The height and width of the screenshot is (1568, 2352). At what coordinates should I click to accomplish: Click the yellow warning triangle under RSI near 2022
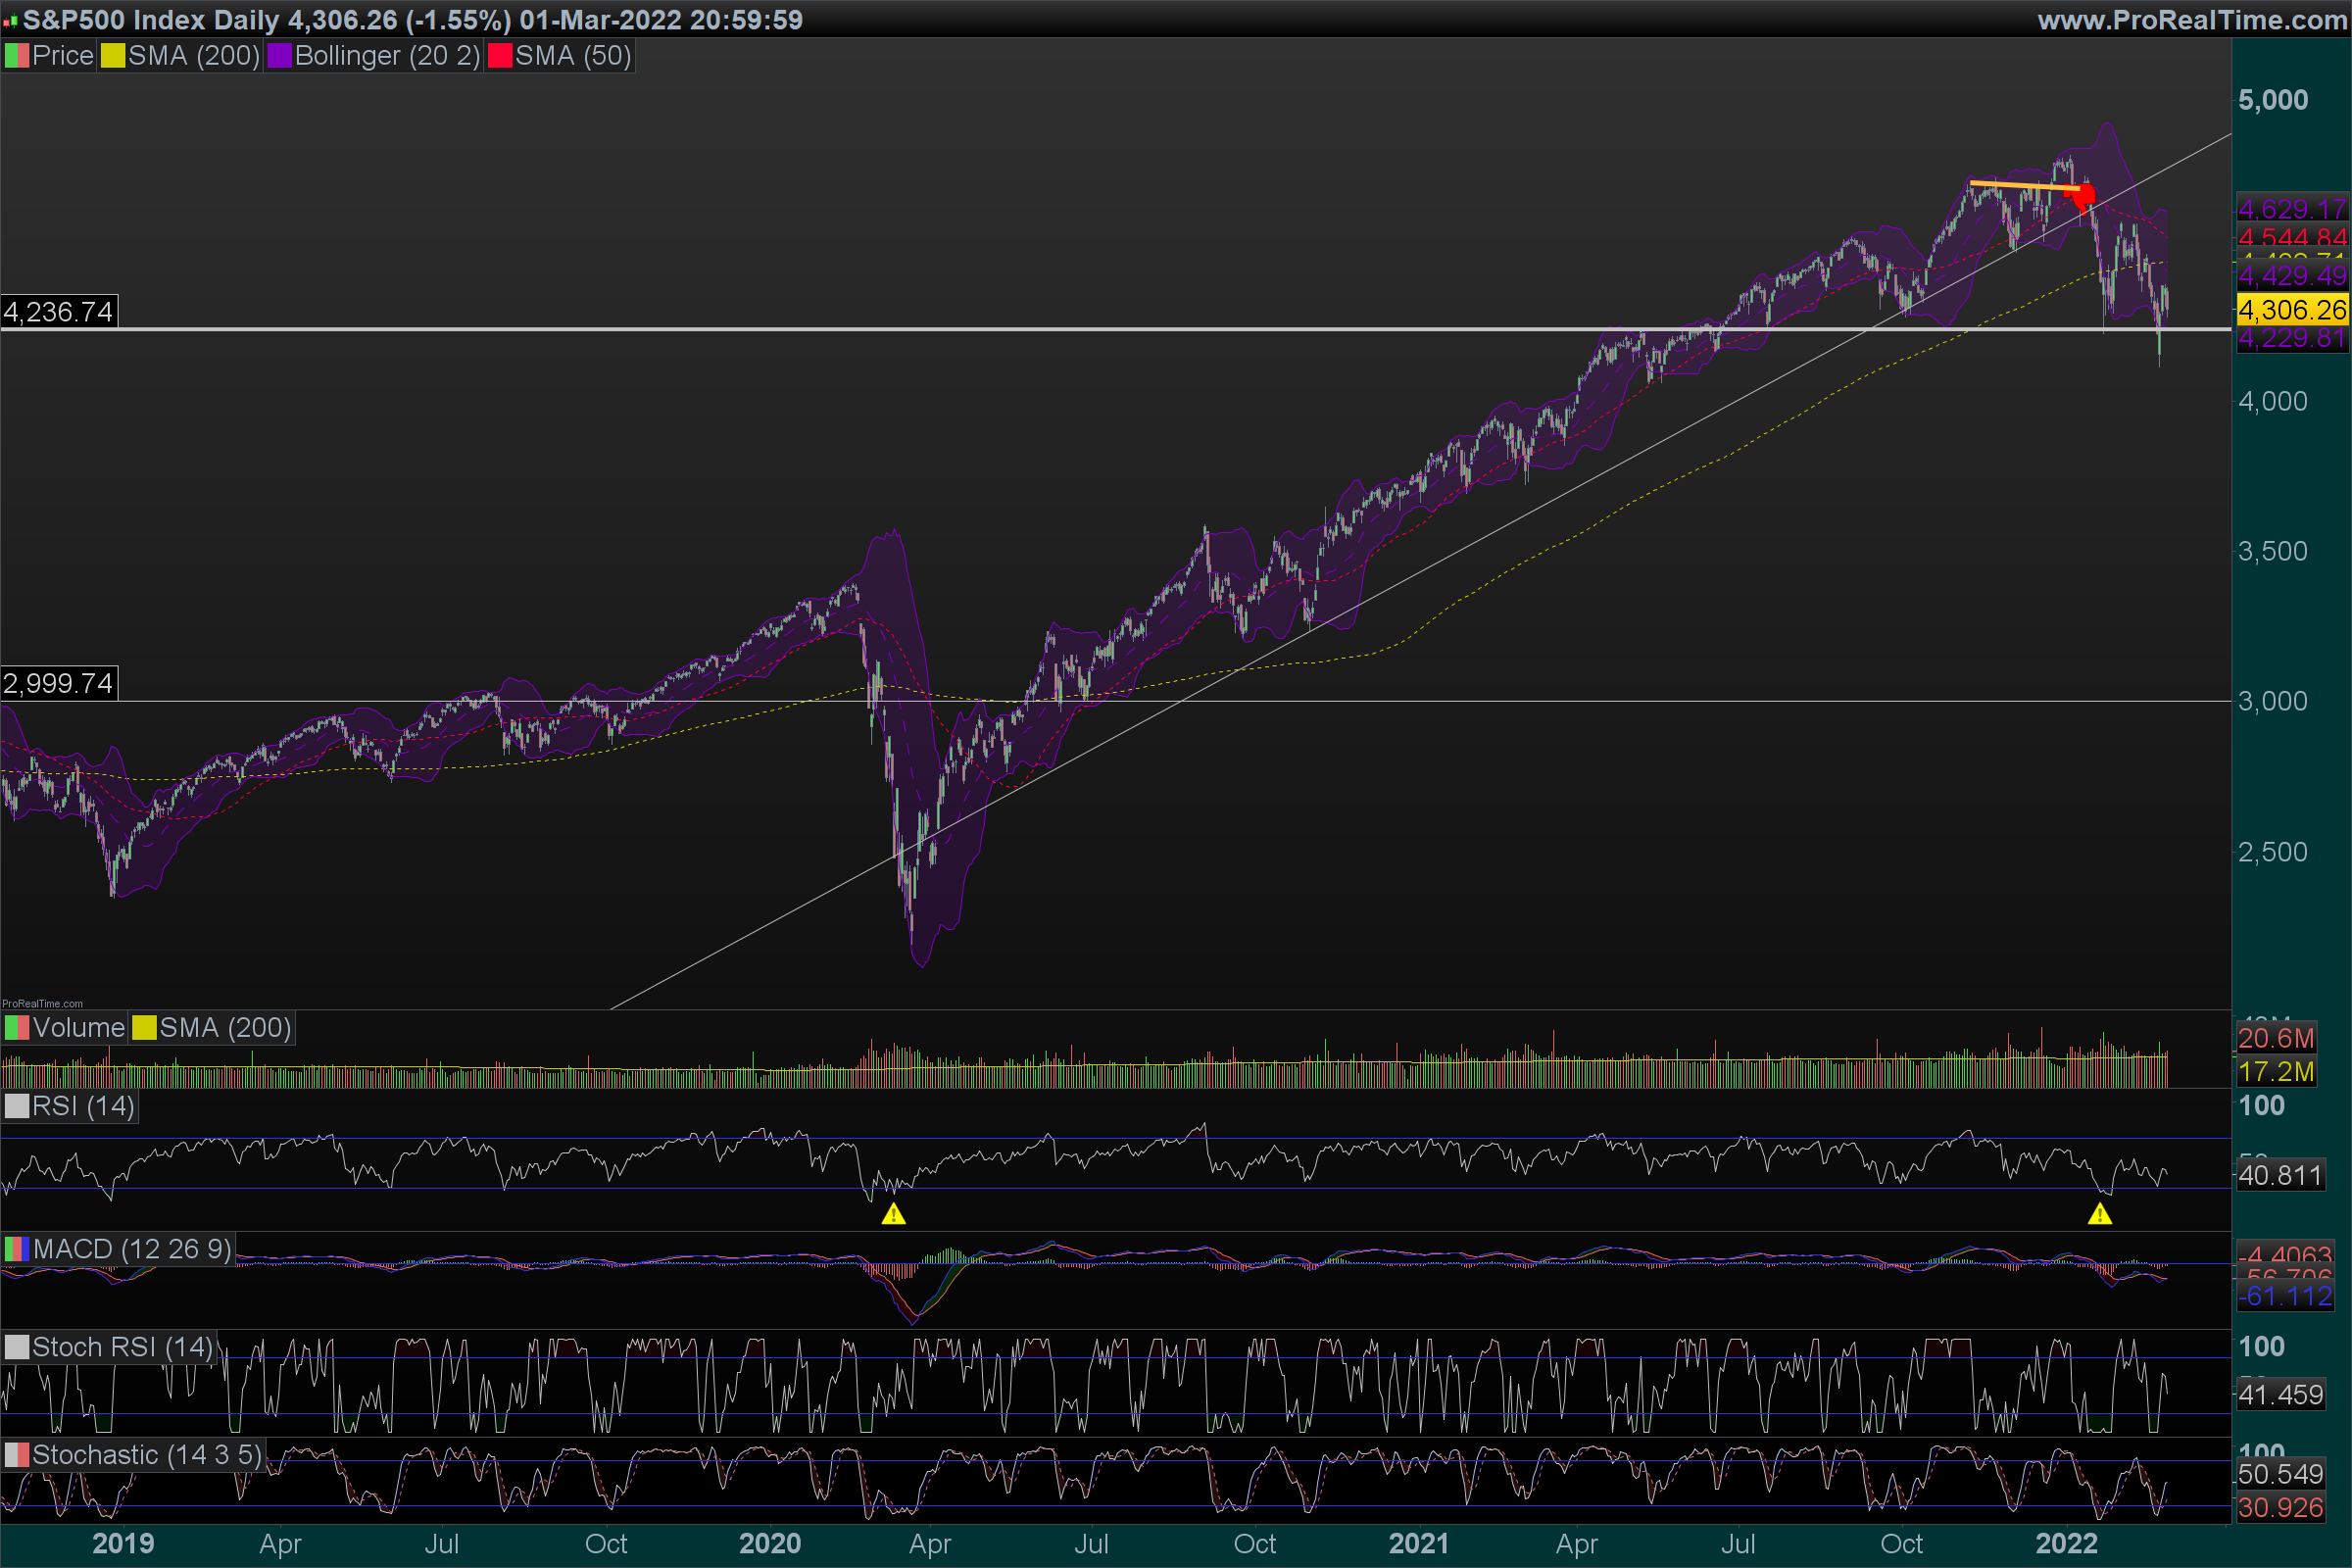click(x=2099, y=1215)
